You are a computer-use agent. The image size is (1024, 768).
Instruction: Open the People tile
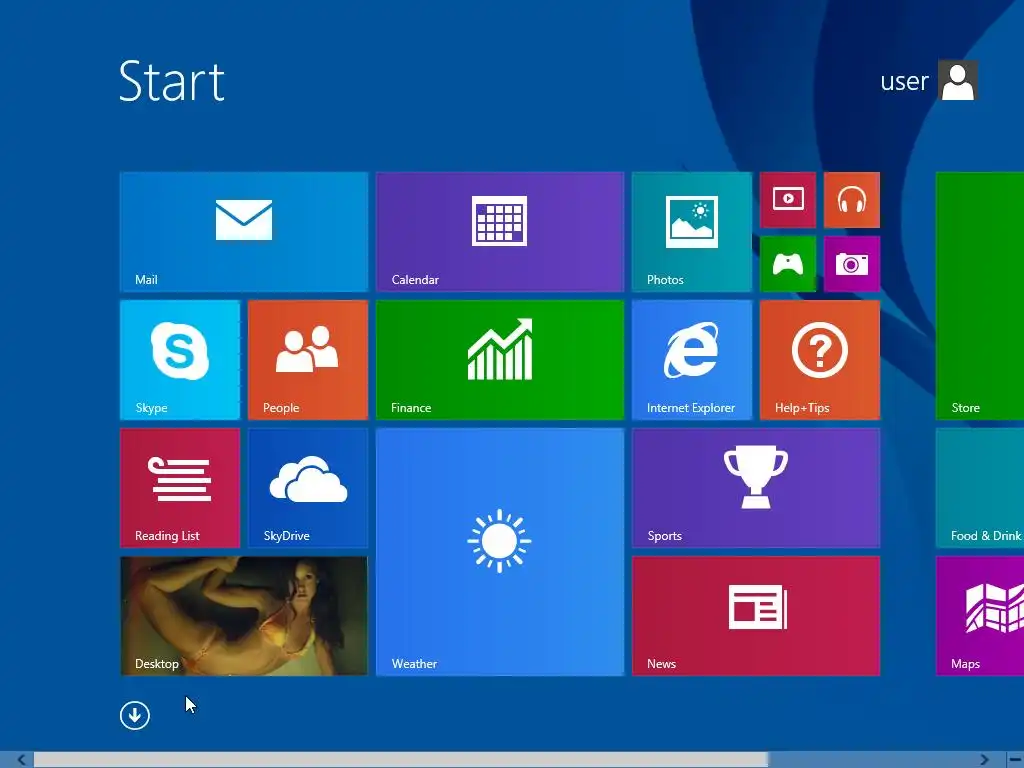(x=308, y=360)
